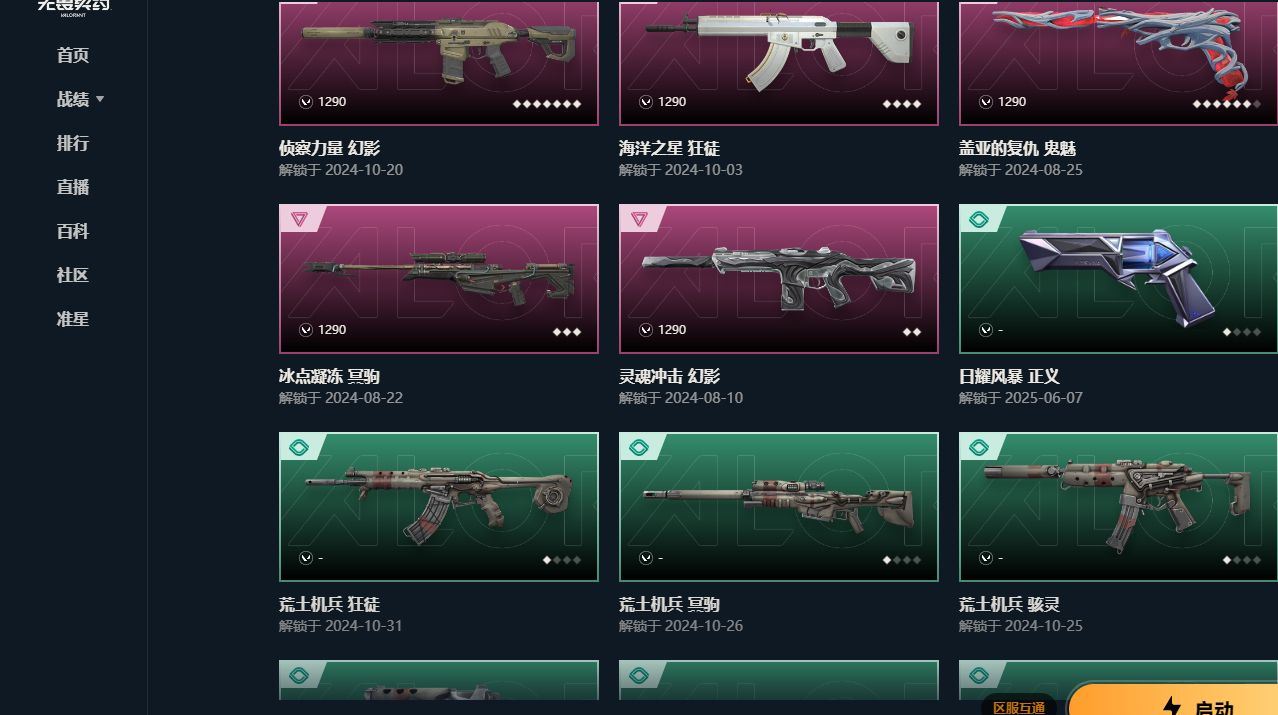1278x715 pixels.
Task: Click the green tier icon on 荒土机兵 骇灵 card
Action: pos(979,447)
